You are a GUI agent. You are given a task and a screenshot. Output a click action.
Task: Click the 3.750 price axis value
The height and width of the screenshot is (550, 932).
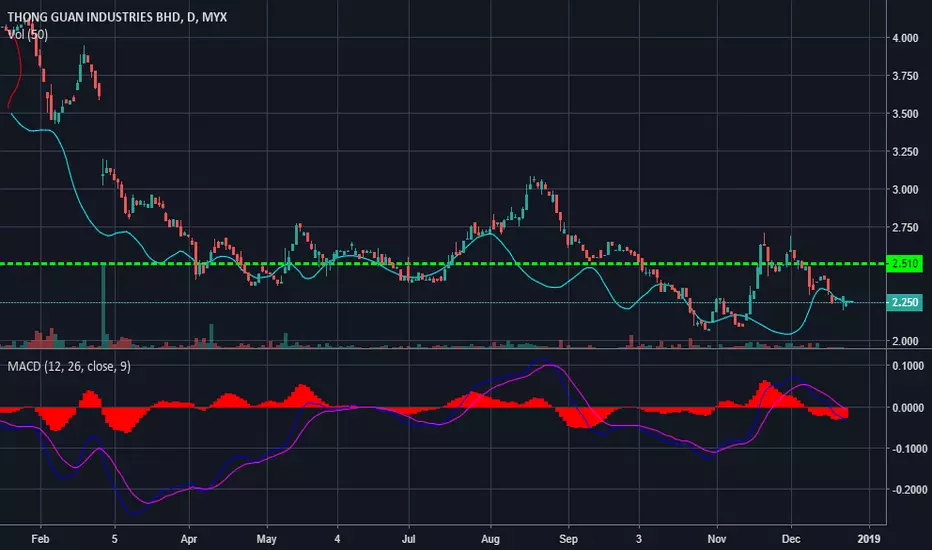pyautogui.click(x=905, y=76)
